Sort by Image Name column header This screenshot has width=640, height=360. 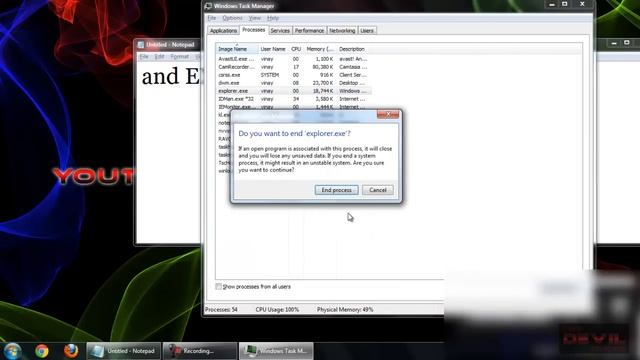(237, 49)
